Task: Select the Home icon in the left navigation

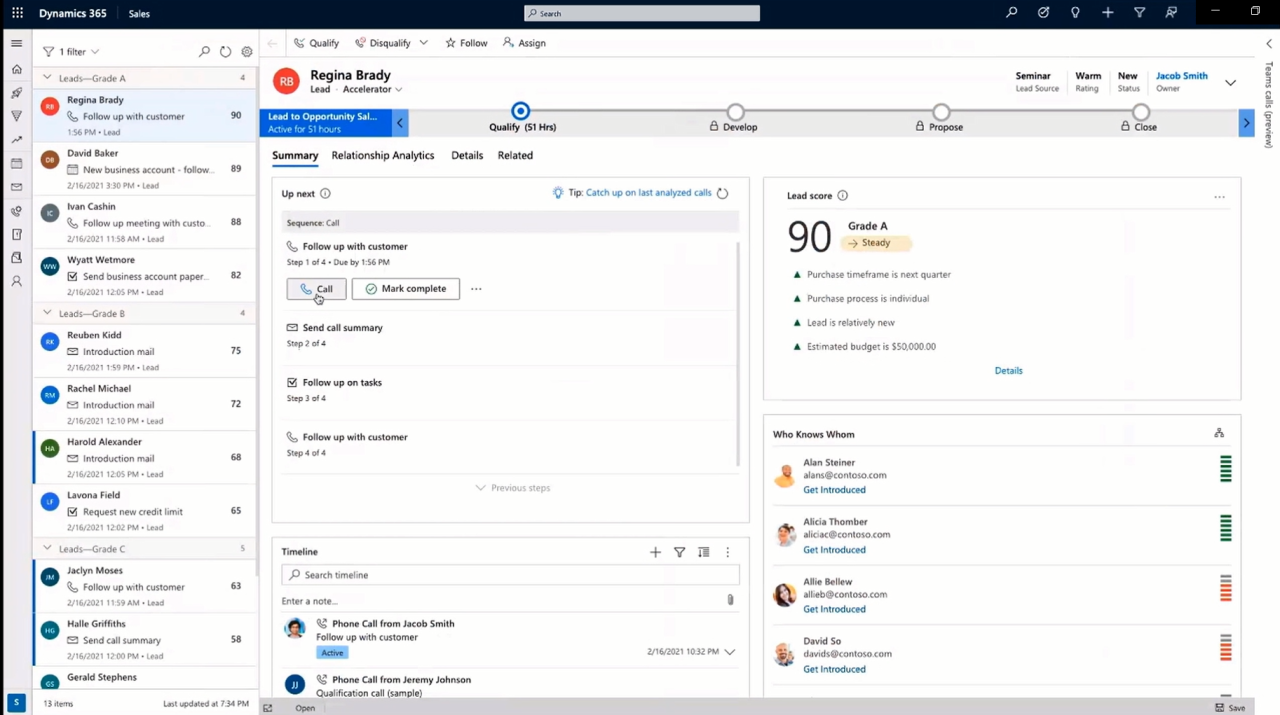Action: click(x=16, y=70)
